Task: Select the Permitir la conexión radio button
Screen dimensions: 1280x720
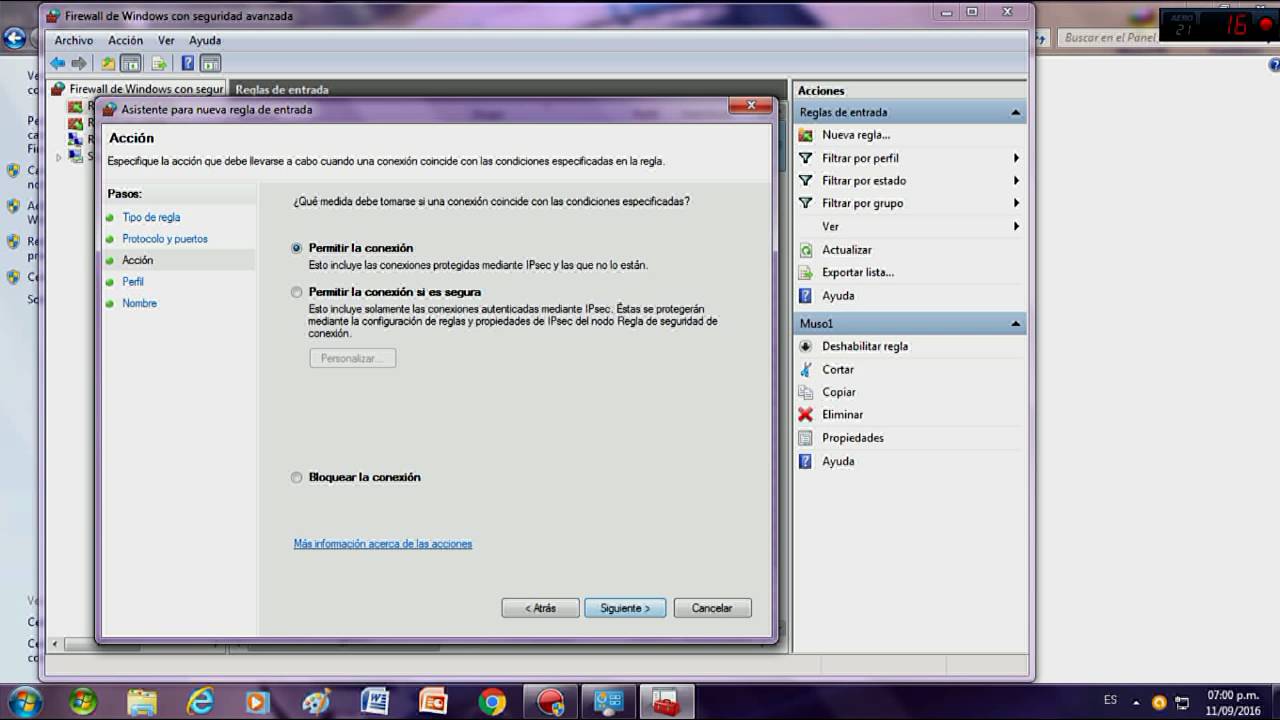Action: click(x=296, y=248)
